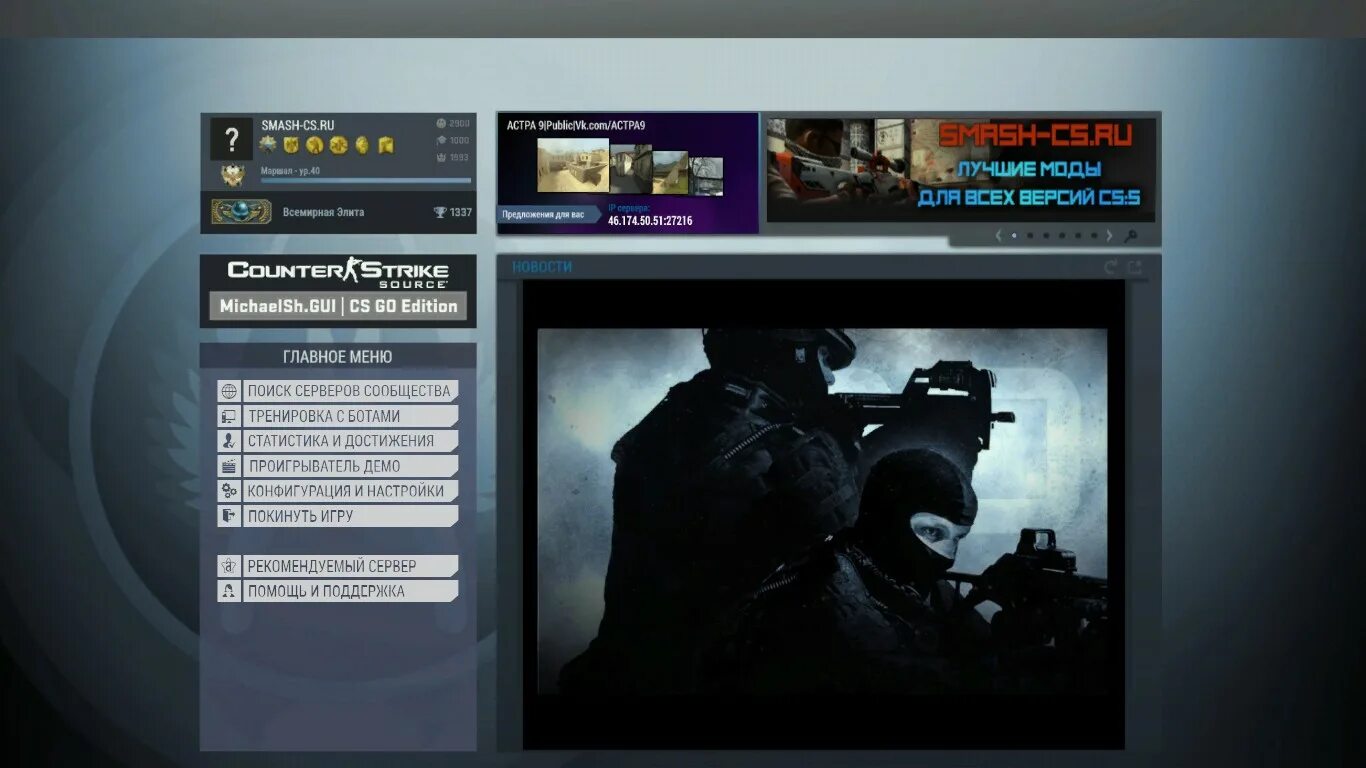Click the gears icon beside Конфигурация и настройки

[x=229, y=491]
